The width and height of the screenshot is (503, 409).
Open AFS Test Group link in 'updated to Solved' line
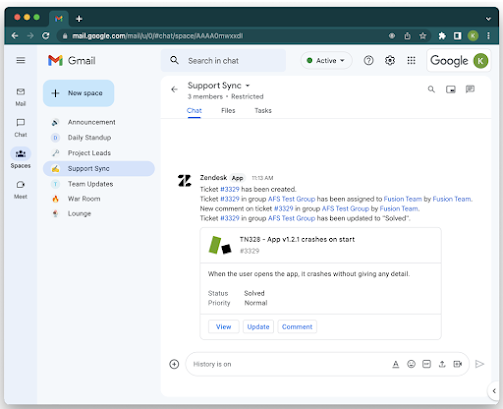click(x=291, y=218)
